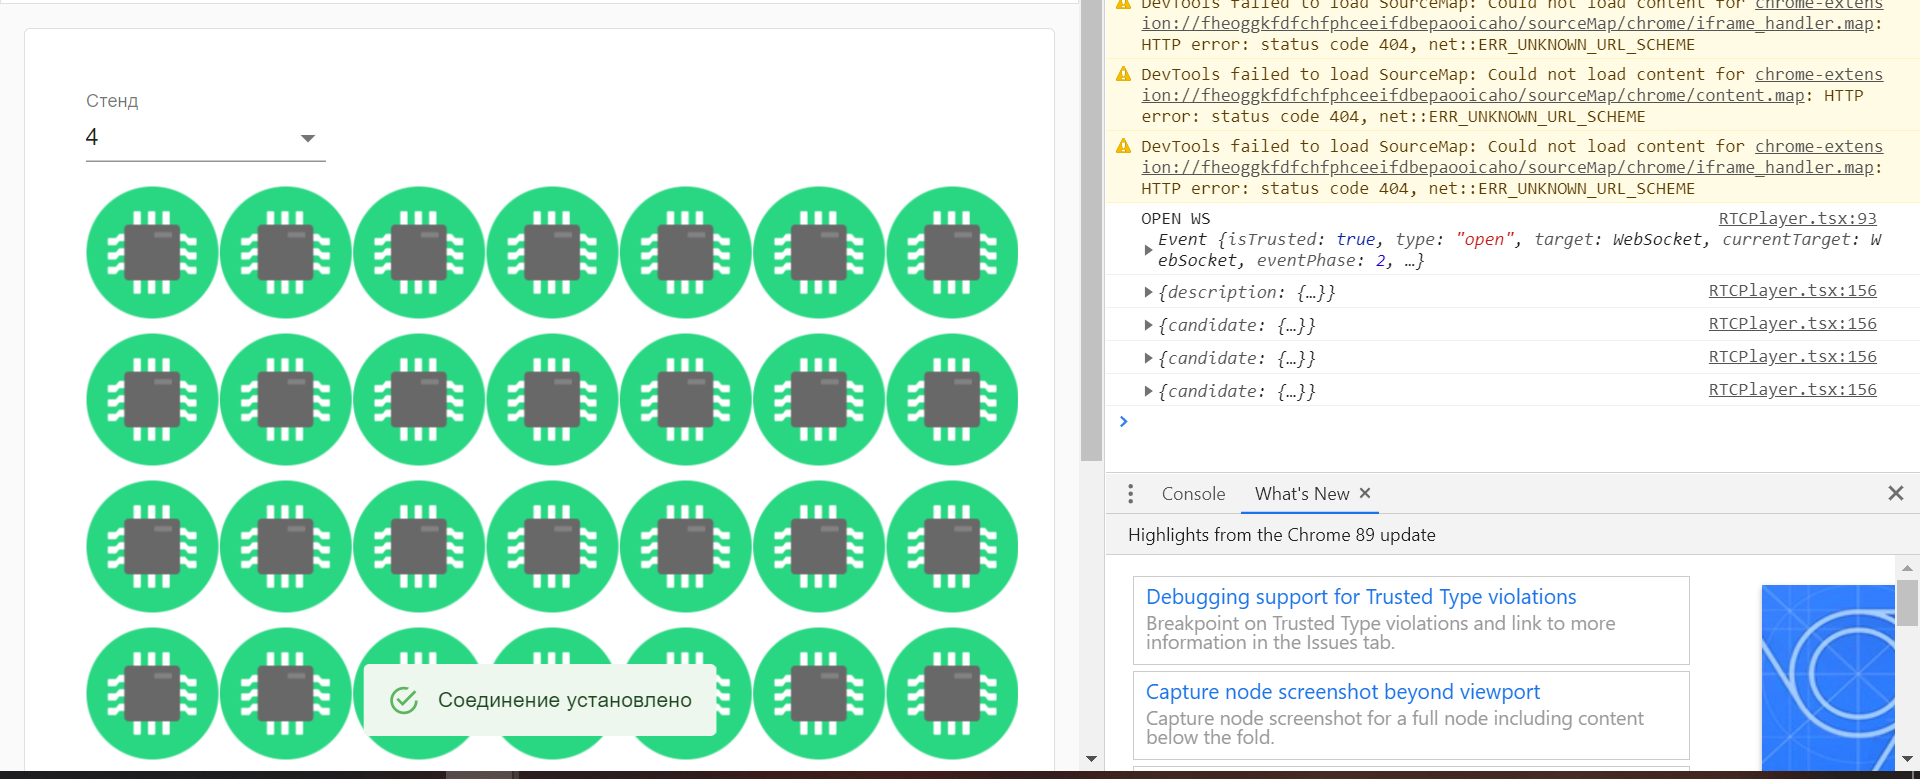Select sixth chip icon in bottom row
The width and height of the screenshot is (1920, 779).
(819, 693)
